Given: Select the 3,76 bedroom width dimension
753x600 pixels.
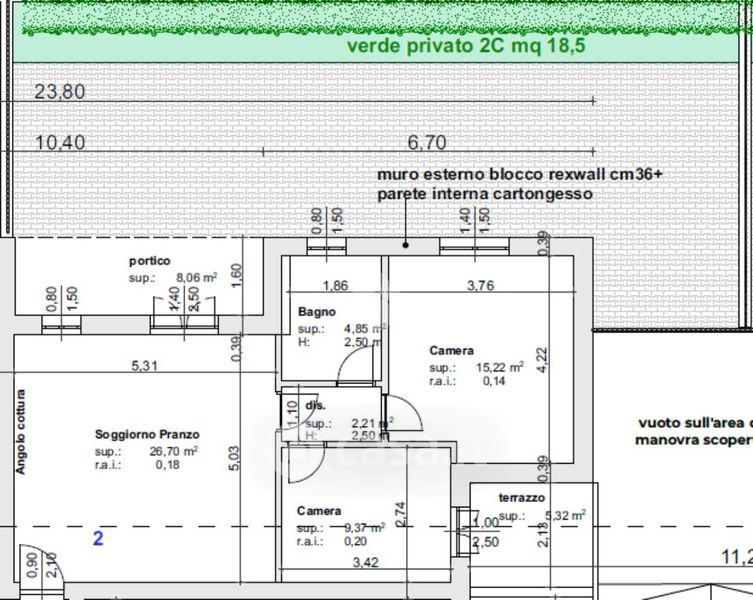Looking at the screenshot, I should (481, 285).
